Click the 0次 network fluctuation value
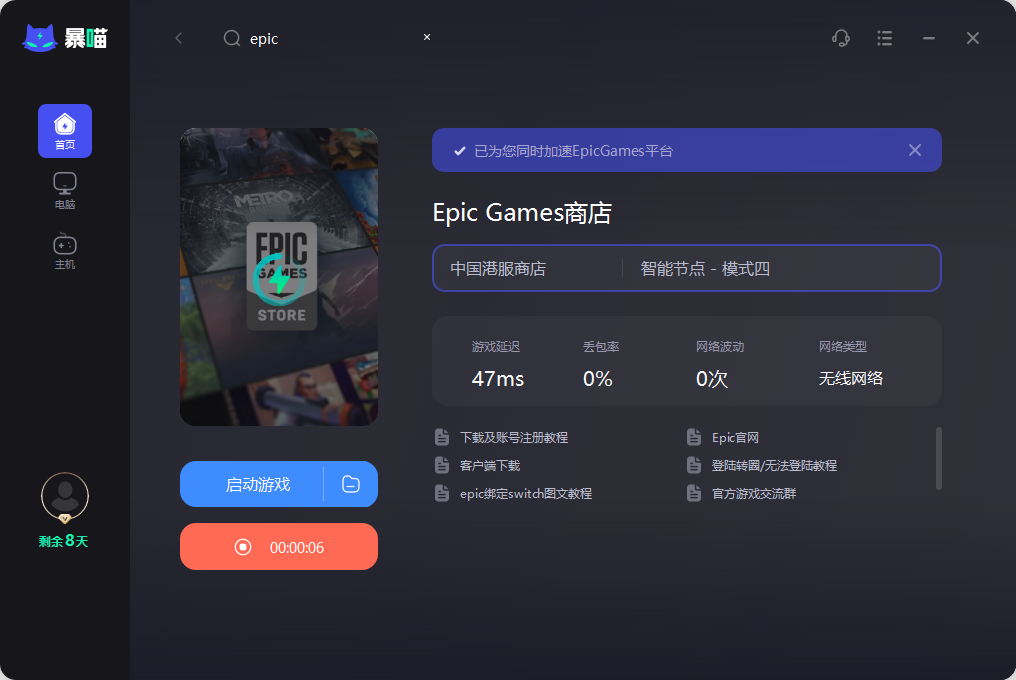 pyautogui.click(x=711, y=379)
